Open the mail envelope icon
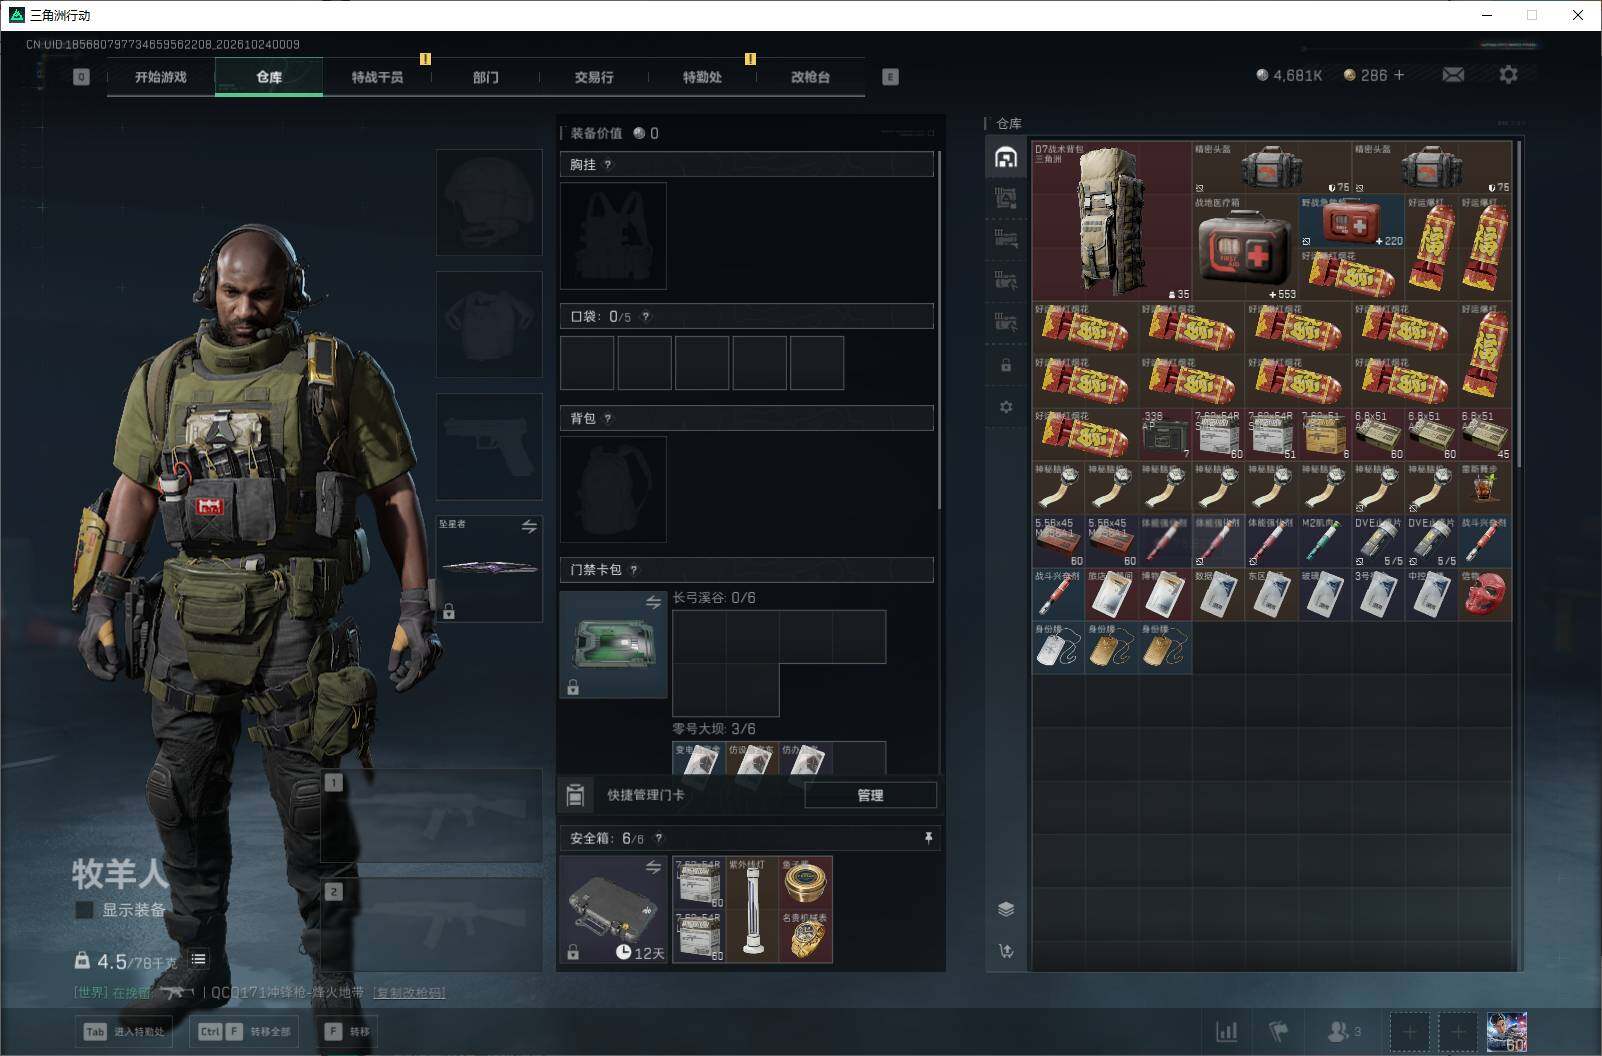1602x1056 pixels. click(x=1453, y=75)
